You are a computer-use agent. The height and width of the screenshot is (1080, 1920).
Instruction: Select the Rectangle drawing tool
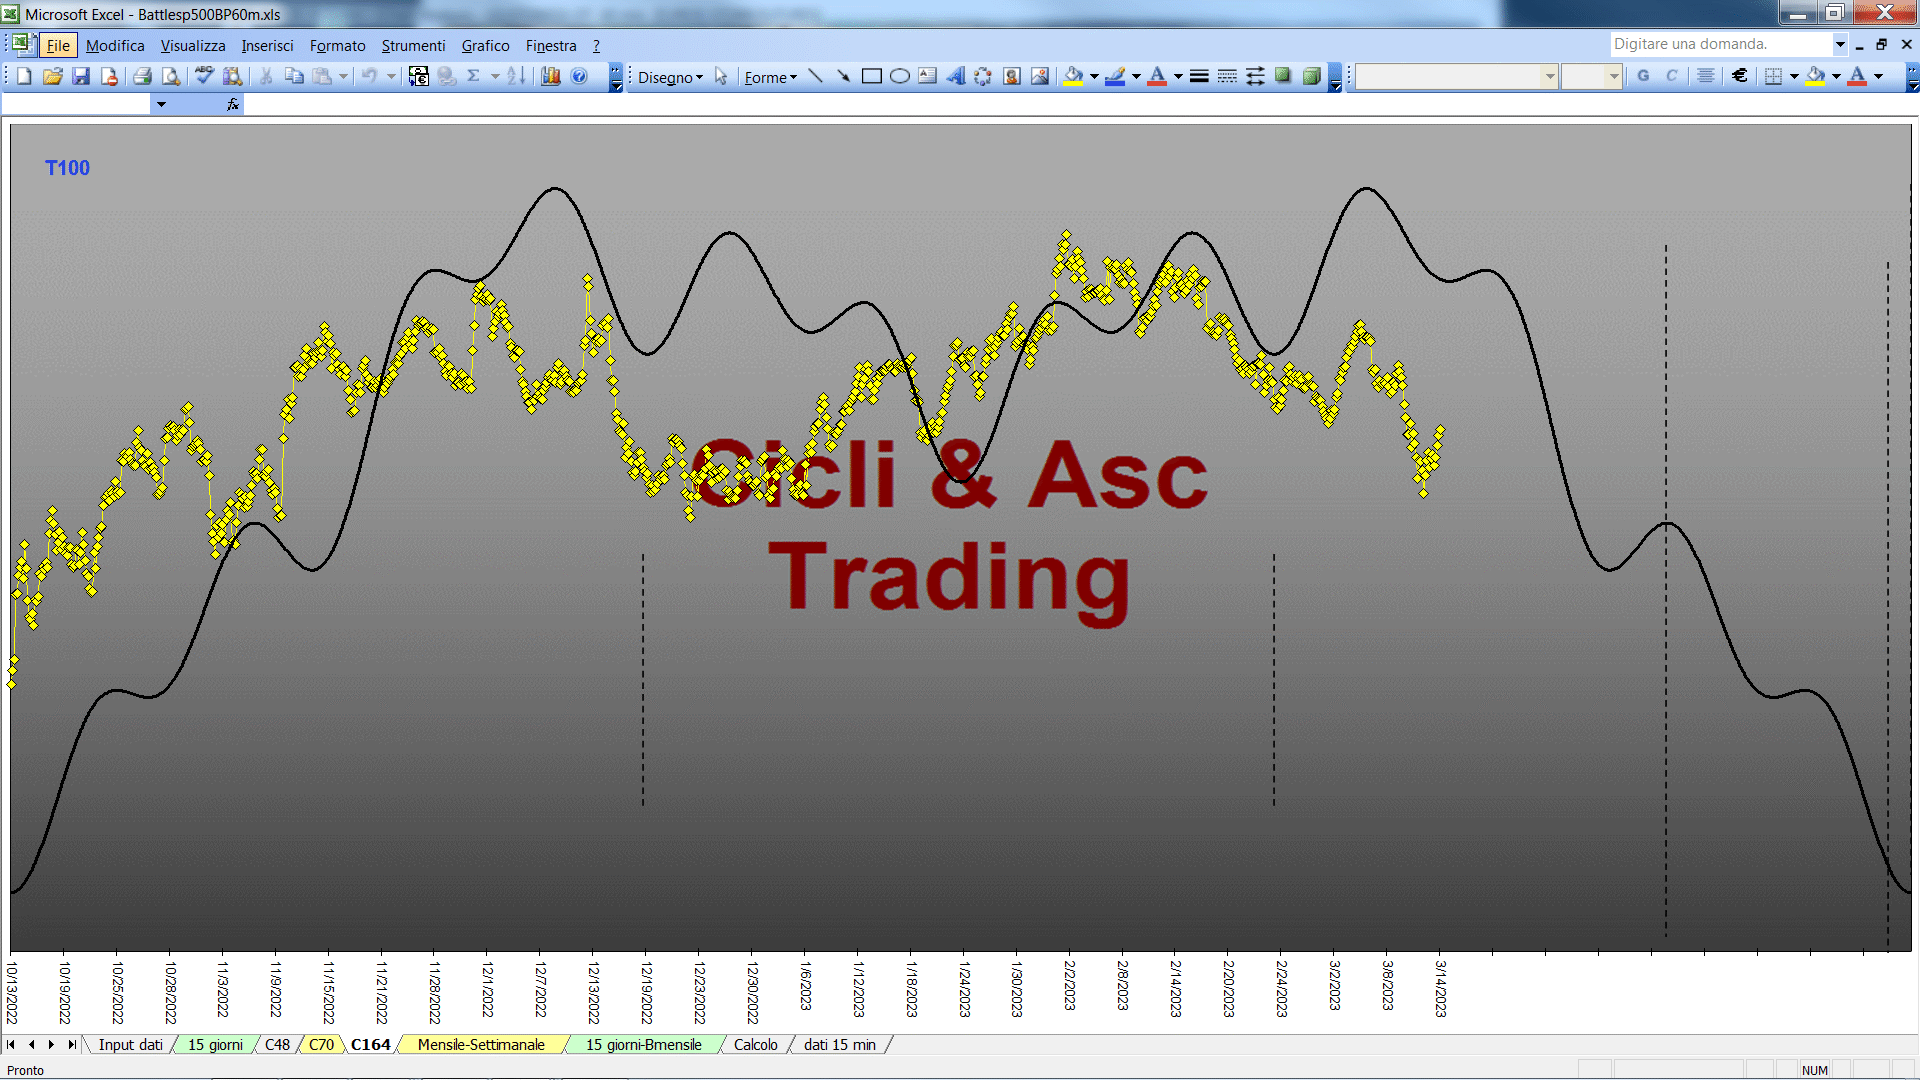(x=871, y=76)
